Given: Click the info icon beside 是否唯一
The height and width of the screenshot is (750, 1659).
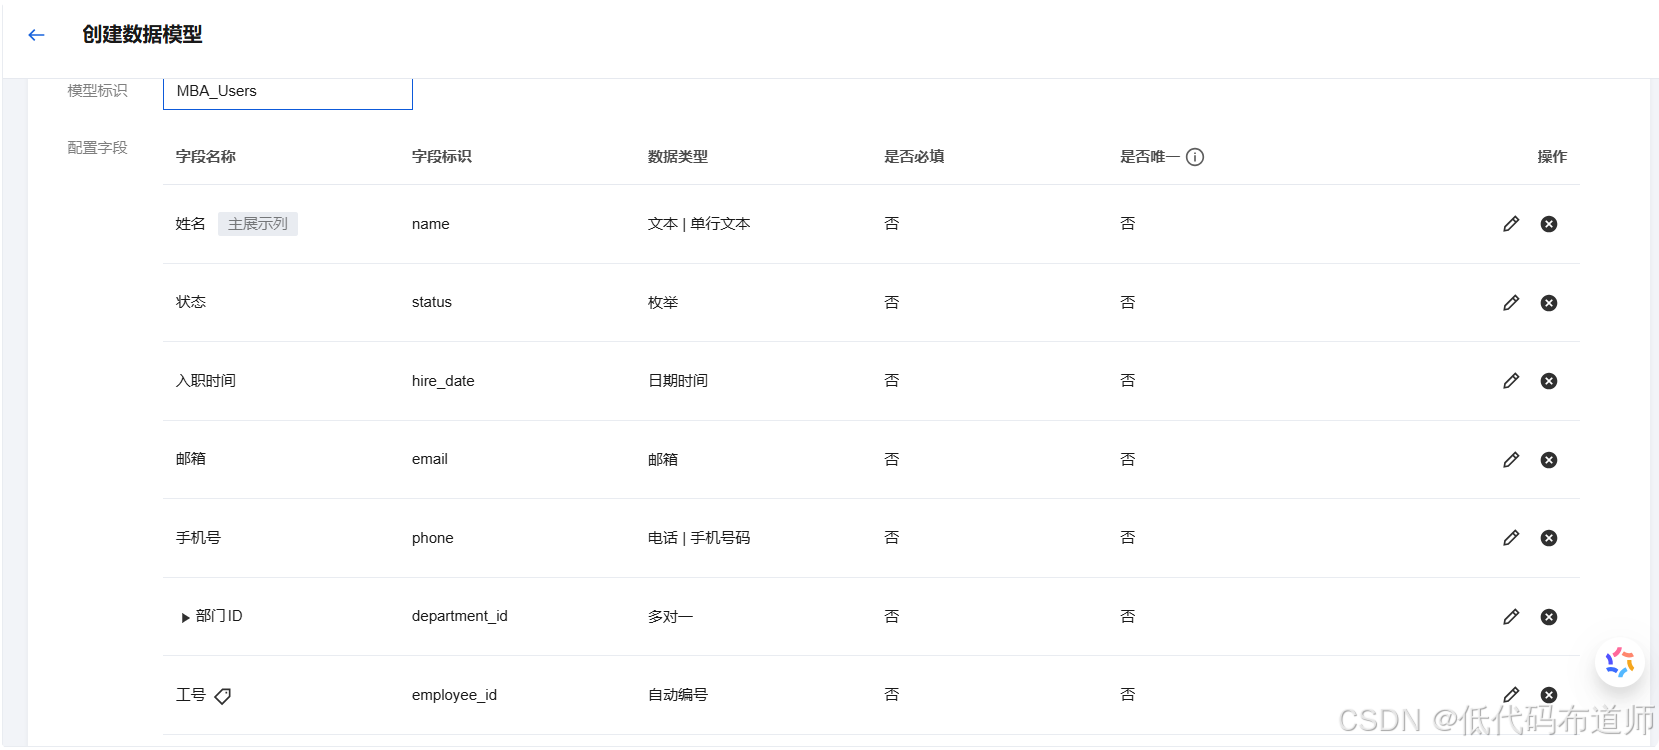Looking at the screenshot, I should click(x=1195, y=157).
